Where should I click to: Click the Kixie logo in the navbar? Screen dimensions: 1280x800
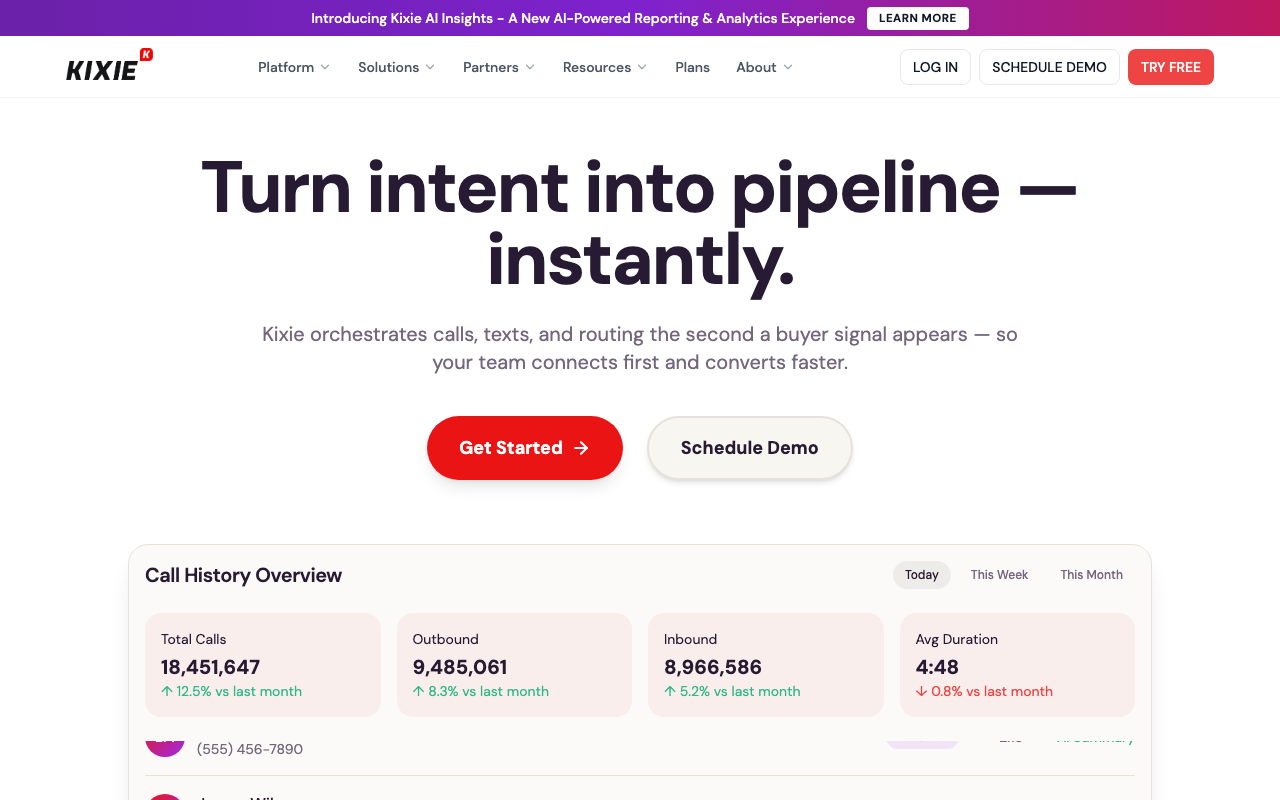click(x=107, y=66)
